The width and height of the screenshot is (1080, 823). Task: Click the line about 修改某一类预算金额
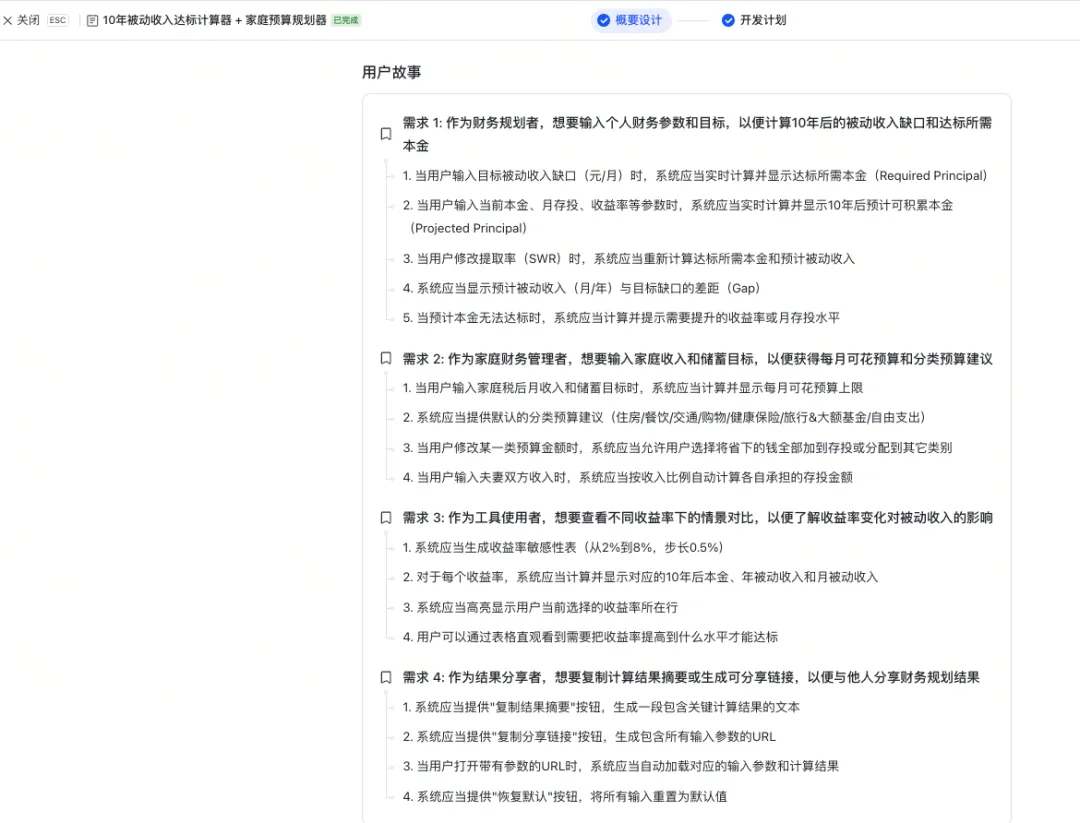point(677,448)
